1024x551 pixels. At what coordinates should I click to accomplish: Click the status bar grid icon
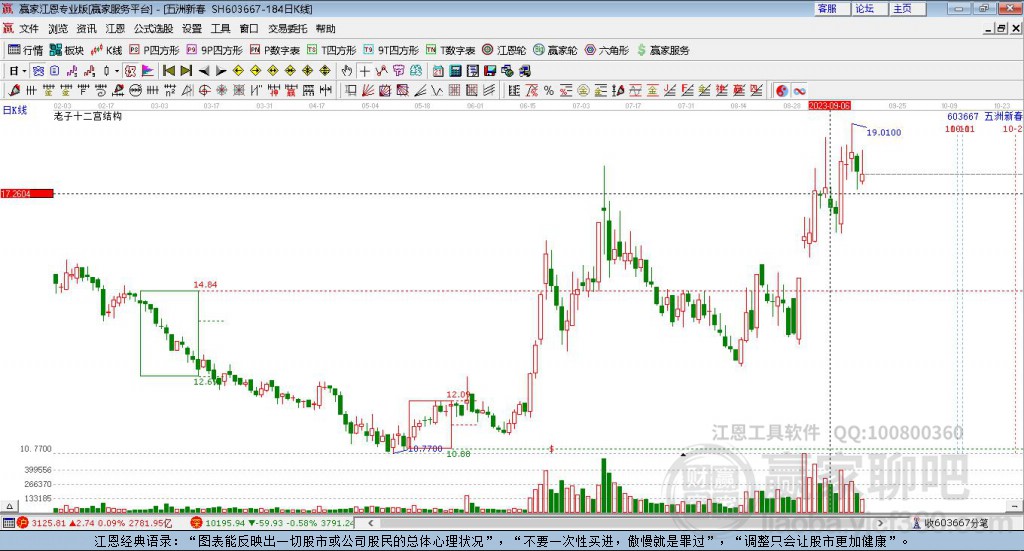tap(8, 523)
